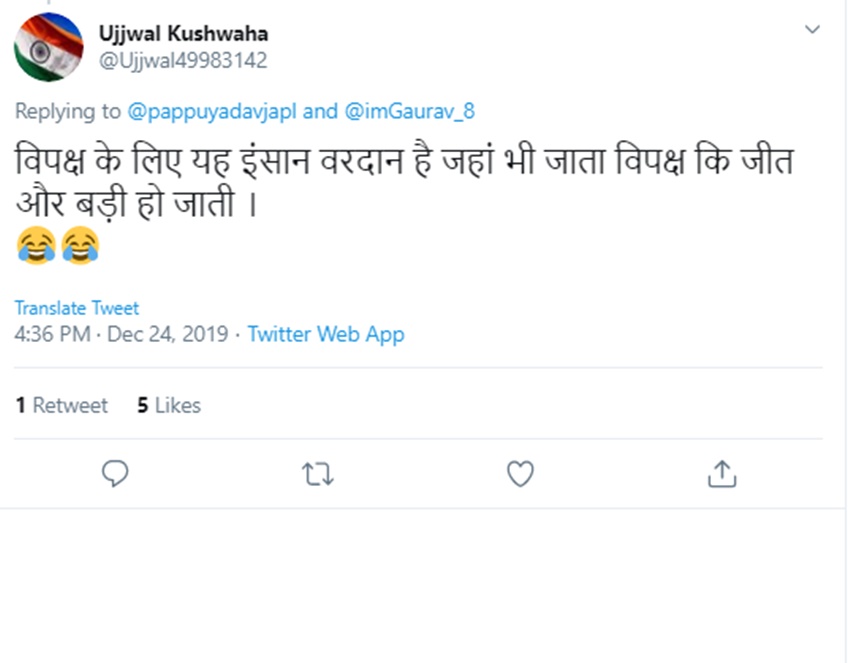This screenshot has width=850, height=663.
Task: Click the "Replying to" label
Action: coord(67,111)
